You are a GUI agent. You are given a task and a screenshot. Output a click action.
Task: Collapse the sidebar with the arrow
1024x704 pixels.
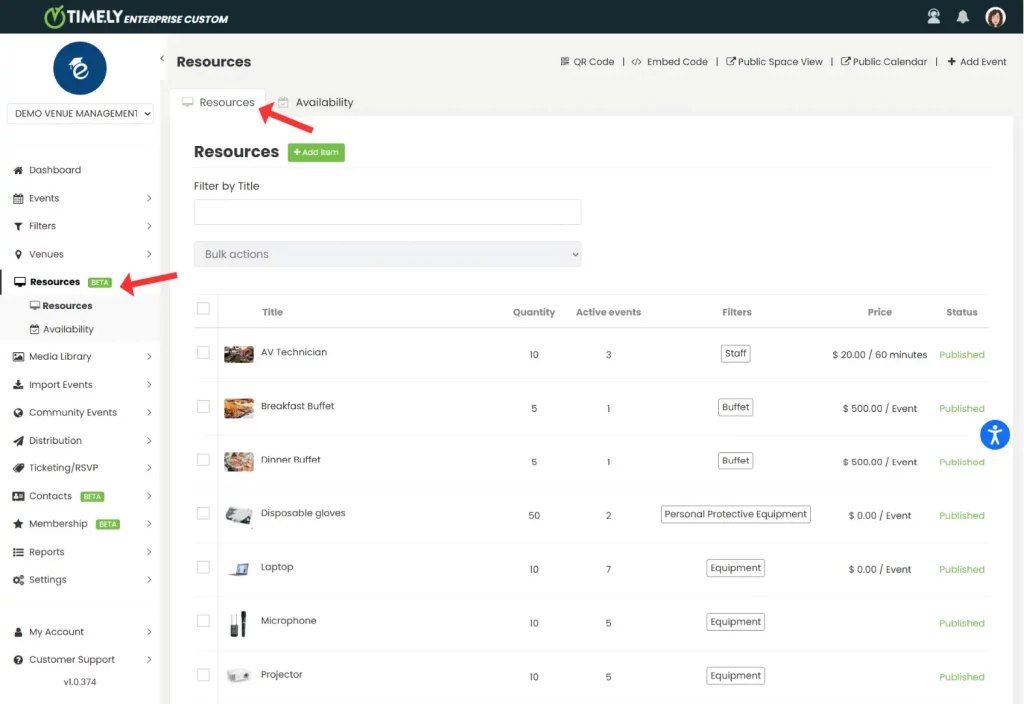pyautogui.click(x=162, y=58)
